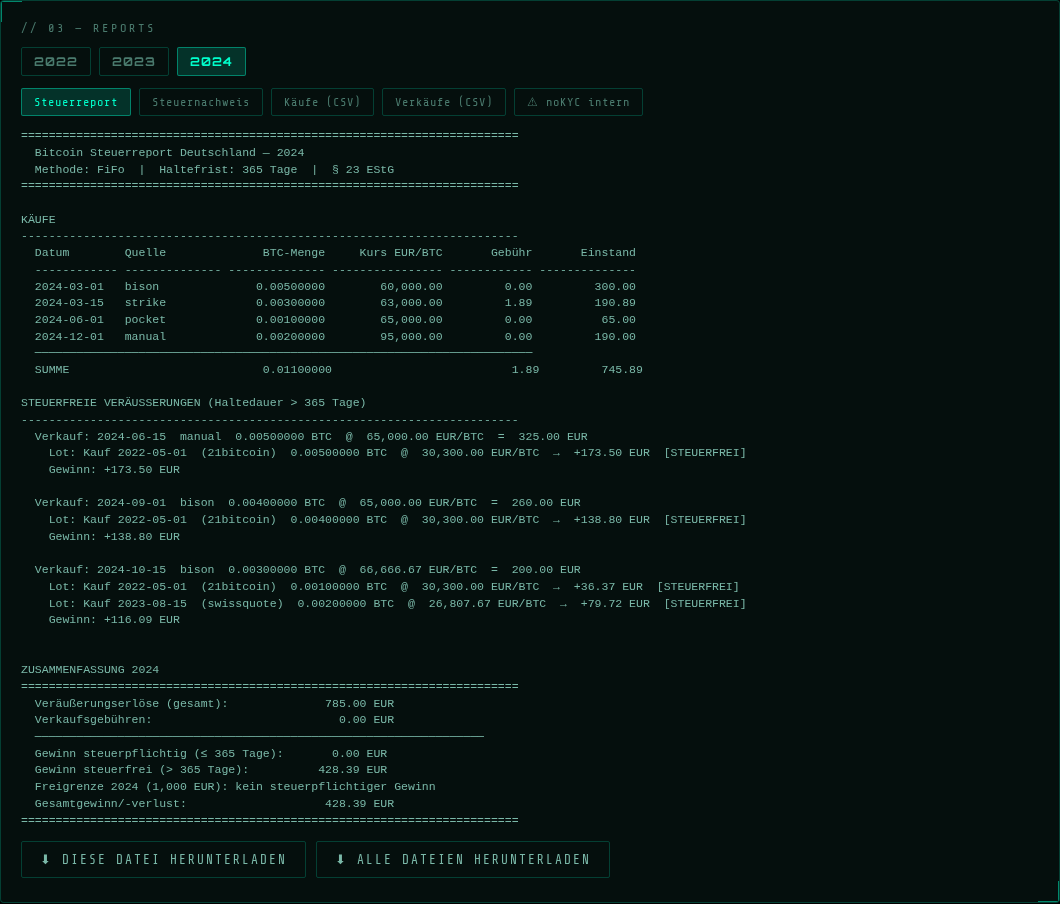This screenshot has height=904, width=1060.
Task: Click the '§ 23 EStG' text
Action: pos(363,170)
